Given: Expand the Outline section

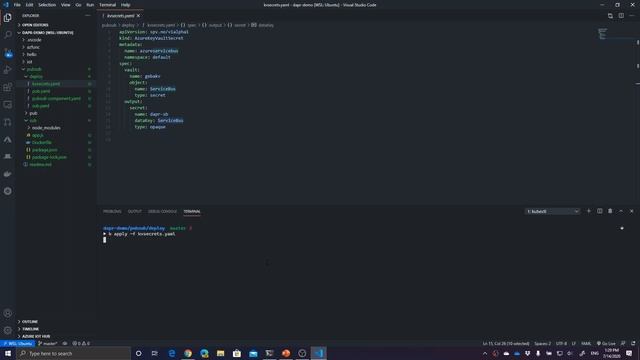Looking at the screenshot, I should (29, 322).
